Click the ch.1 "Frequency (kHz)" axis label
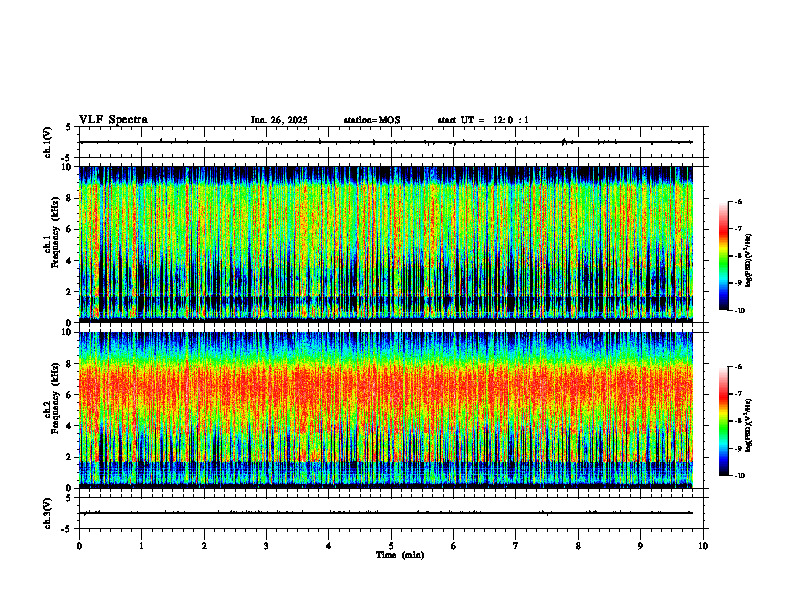 click(55, 233)
